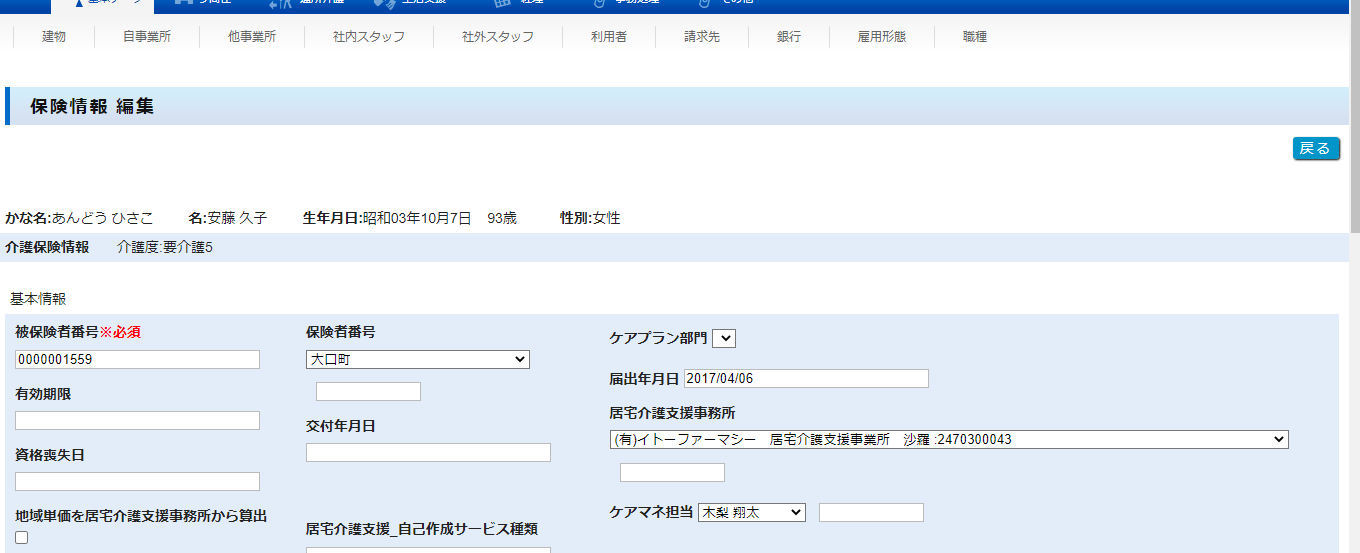Select the 社内スタッフ submenu item
The height and width of the screenshot is (553, 1360).
(x=369, y=37)
